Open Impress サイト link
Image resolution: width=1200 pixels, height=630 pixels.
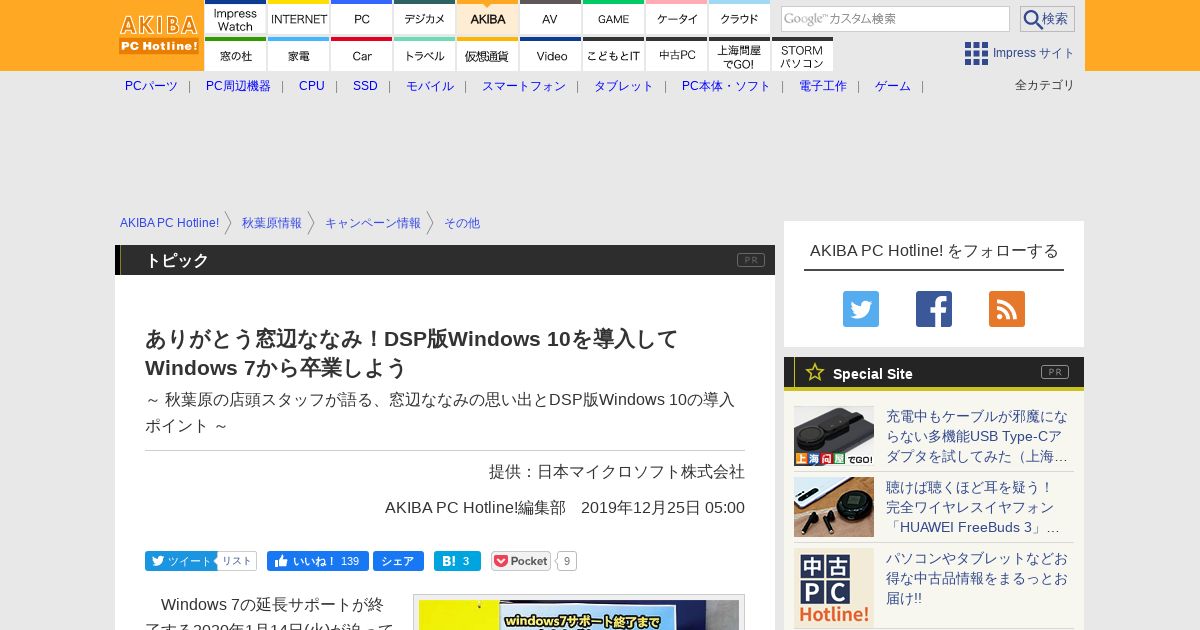[1034, 53]
